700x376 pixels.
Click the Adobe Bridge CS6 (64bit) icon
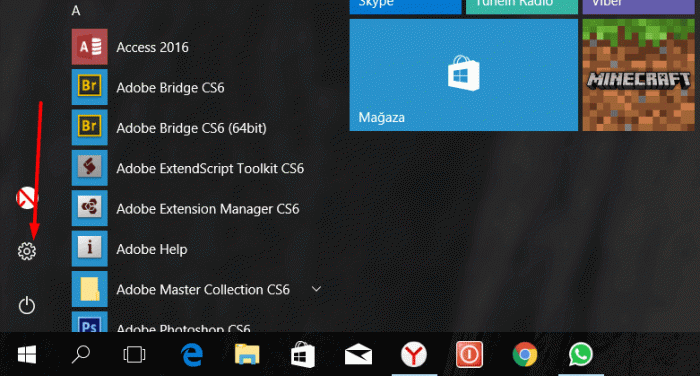[90, 128]
